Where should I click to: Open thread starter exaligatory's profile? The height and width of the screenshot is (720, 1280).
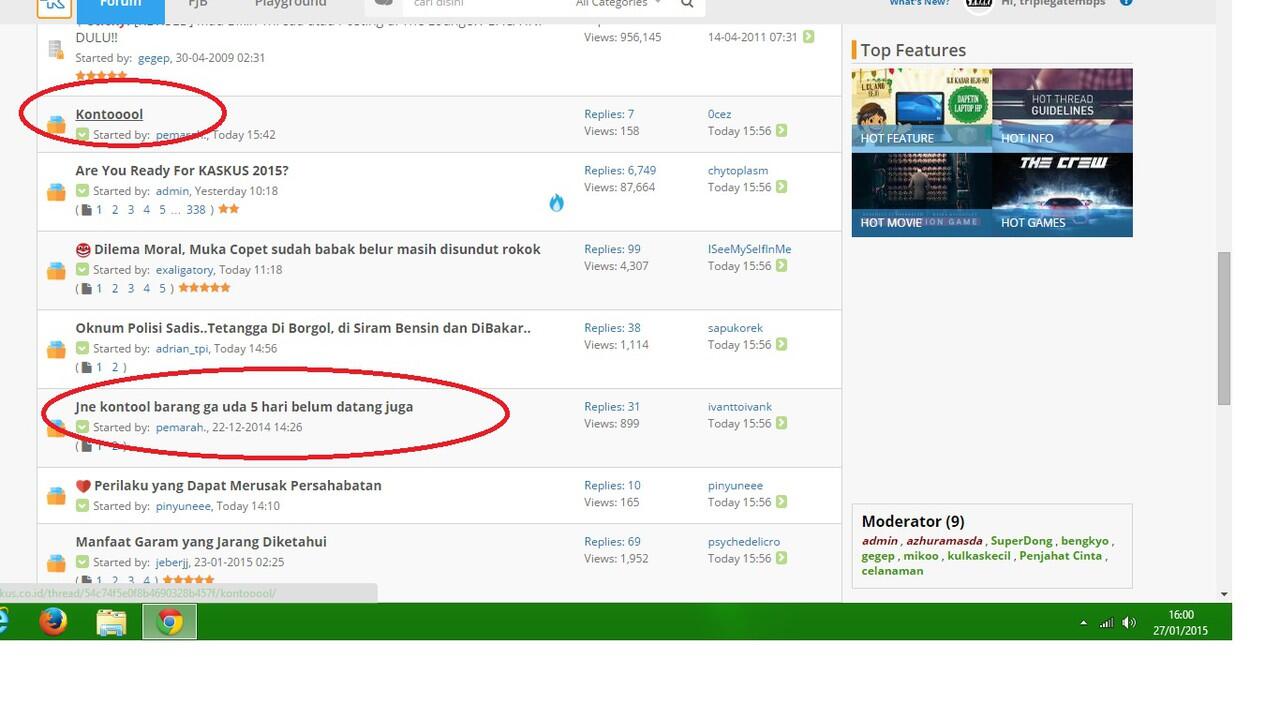(184, 270)
